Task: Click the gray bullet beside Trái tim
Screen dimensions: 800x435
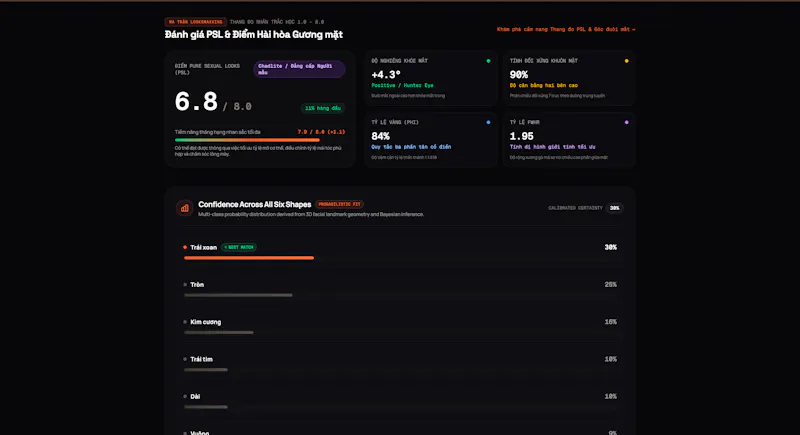Action: (x=185, y=359)
